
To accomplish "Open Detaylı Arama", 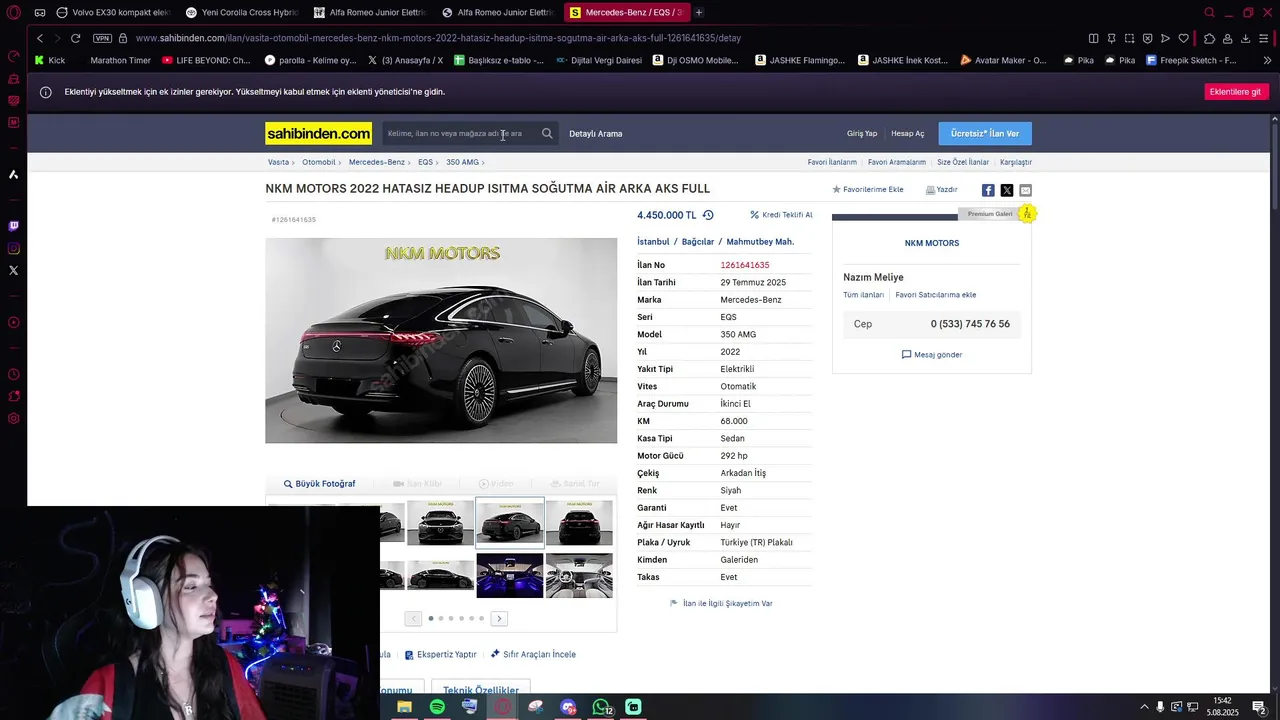I will click(596, 133).
